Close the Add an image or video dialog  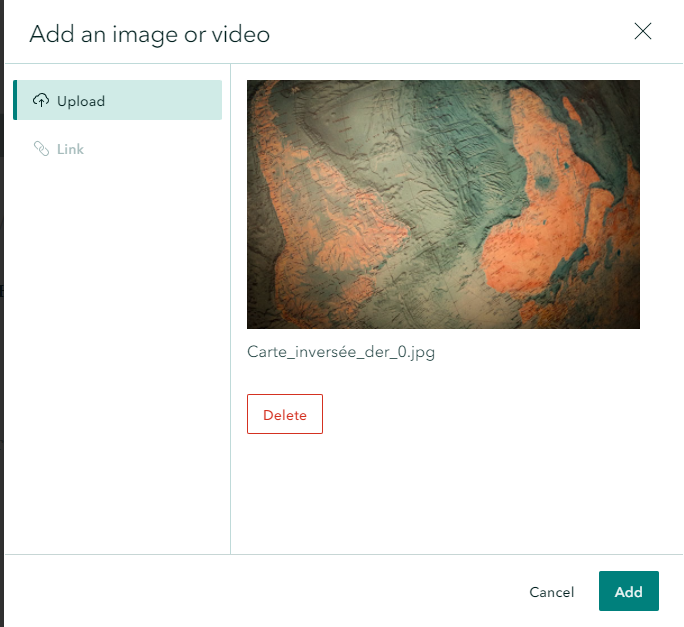point(643,31)
